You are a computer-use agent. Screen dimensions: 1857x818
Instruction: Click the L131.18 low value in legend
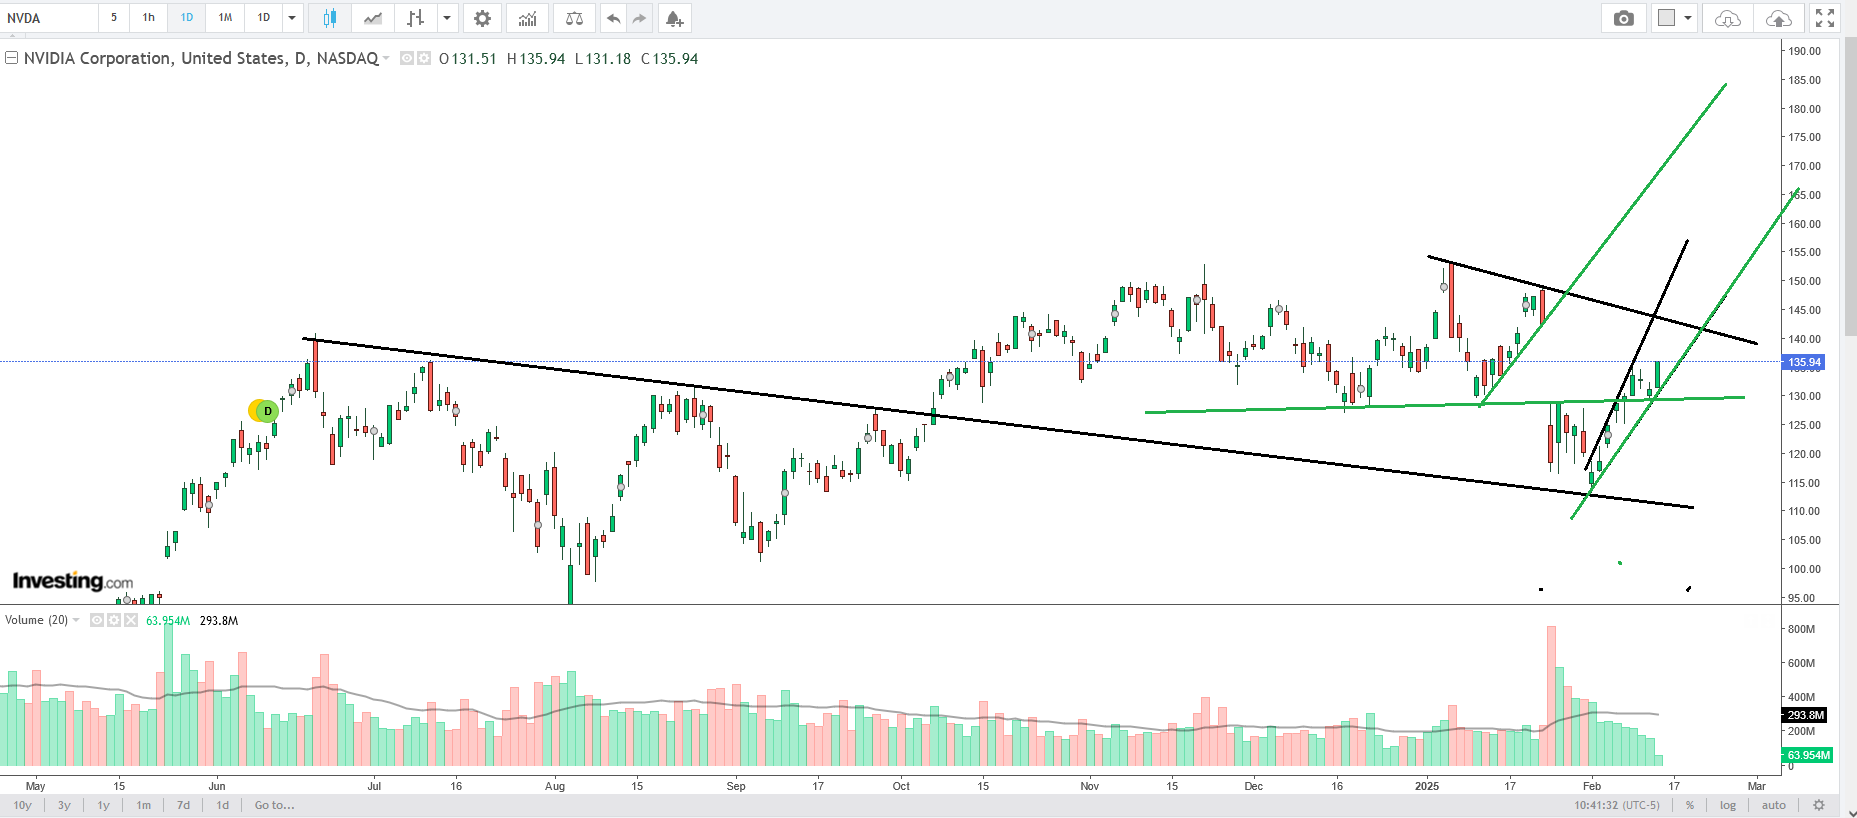click(603, 59)
